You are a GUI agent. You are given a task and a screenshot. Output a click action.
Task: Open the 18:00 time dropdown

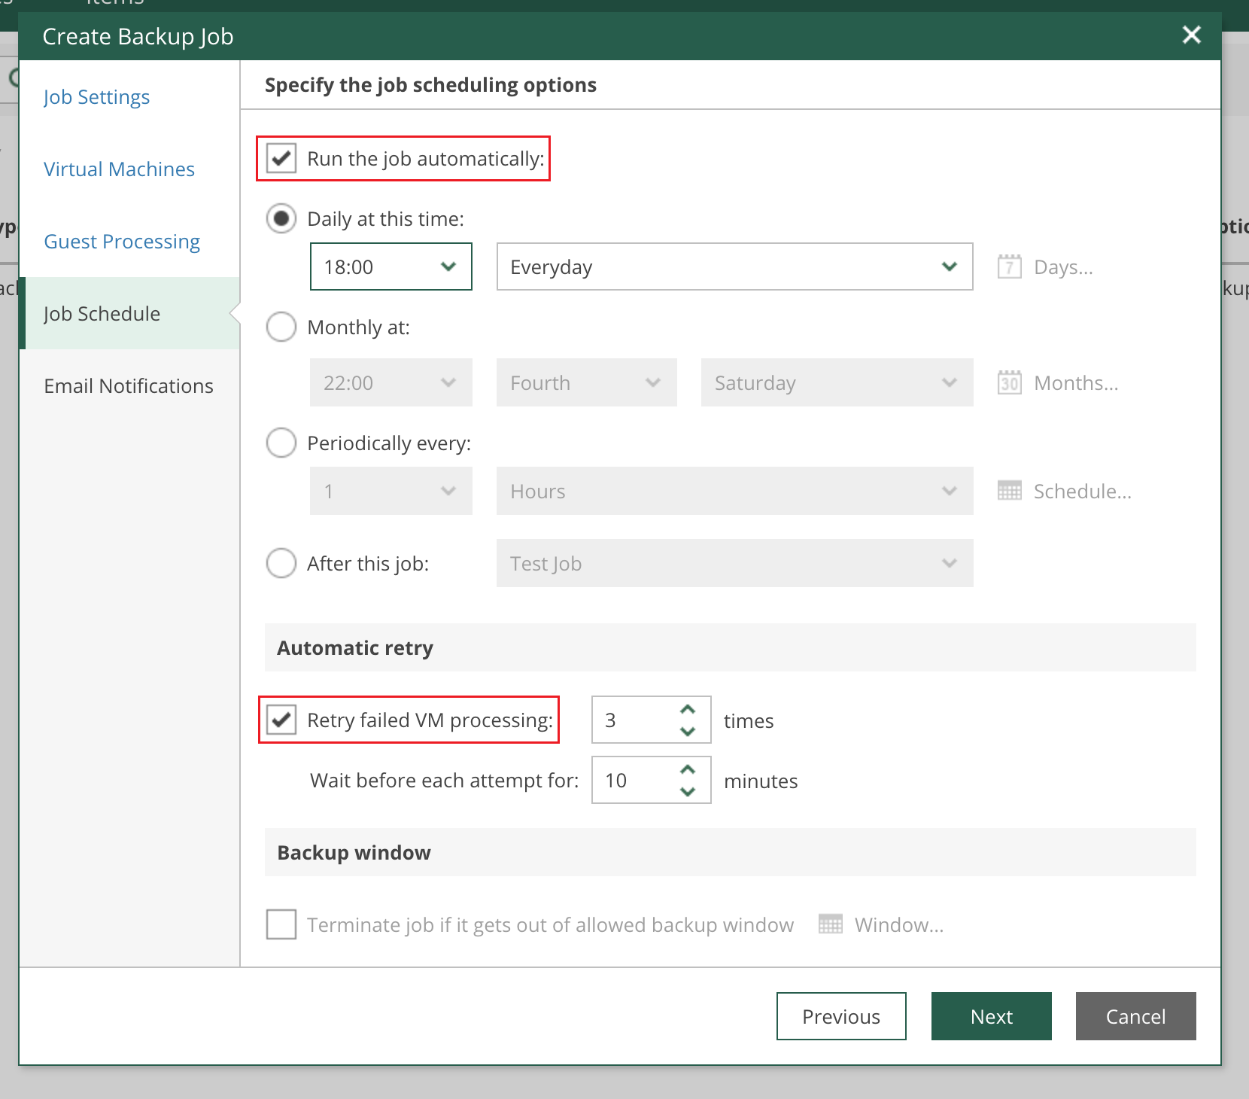391,267
